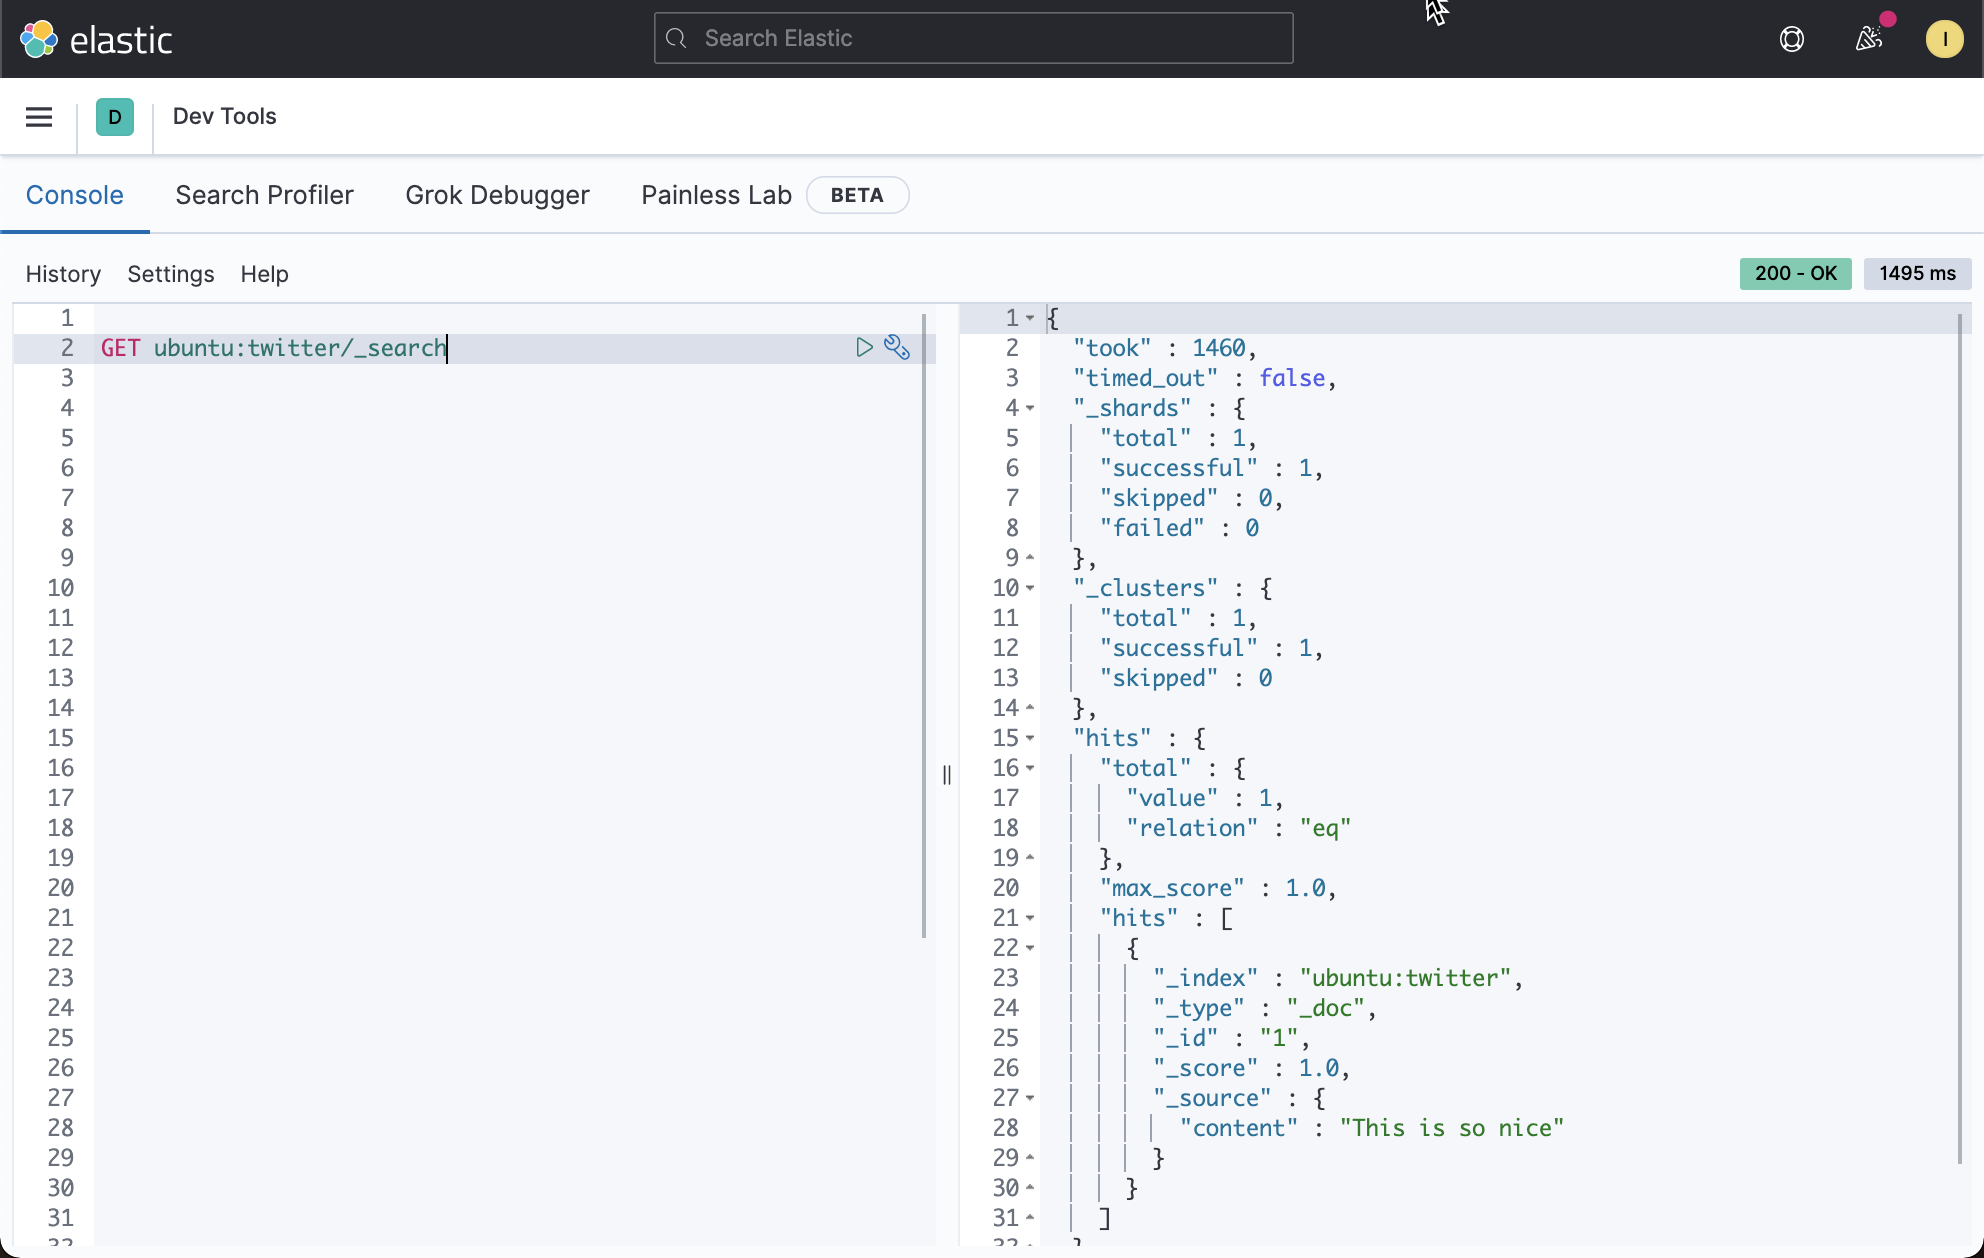1984x1258 pixels.
Task: Collapse the _source object in the response
Action: (1031, 1098)
